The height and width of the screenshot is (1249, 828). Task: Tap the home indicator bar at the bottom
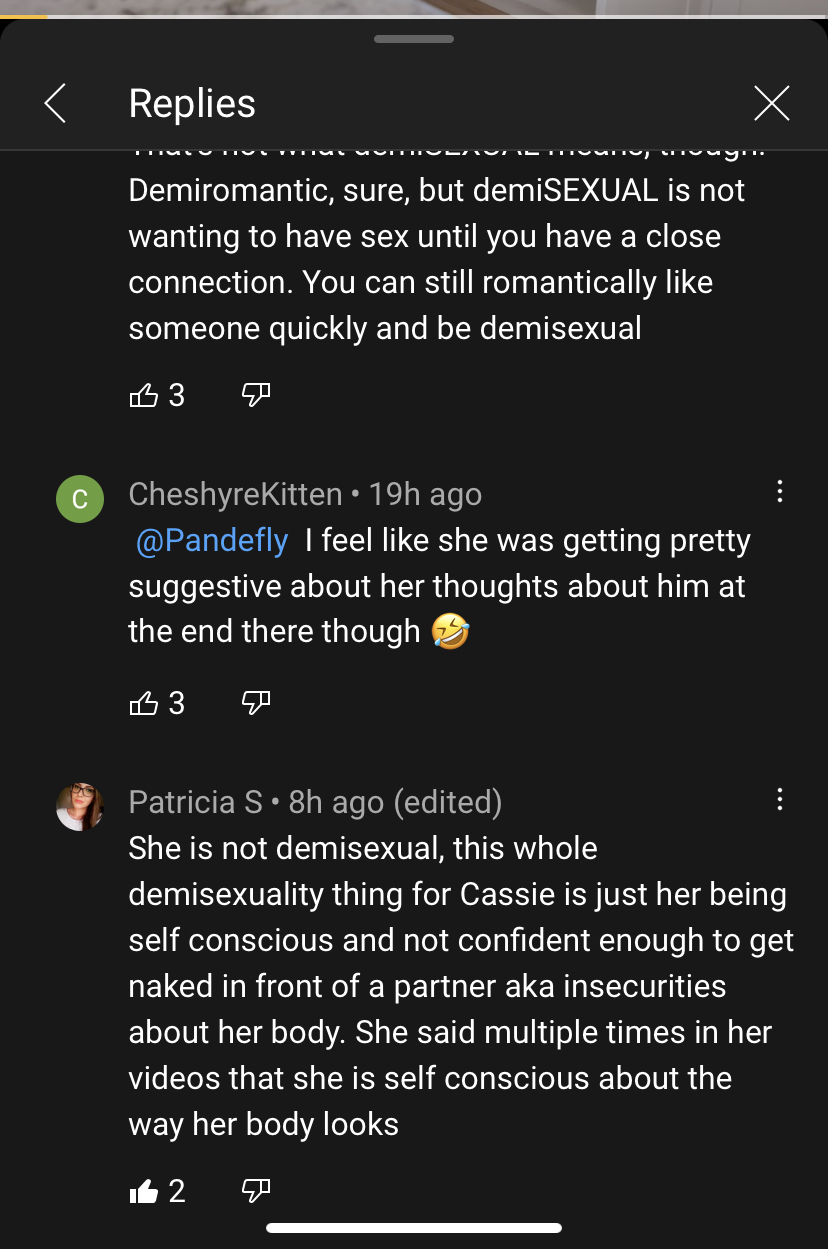(x=414, y=1228)
